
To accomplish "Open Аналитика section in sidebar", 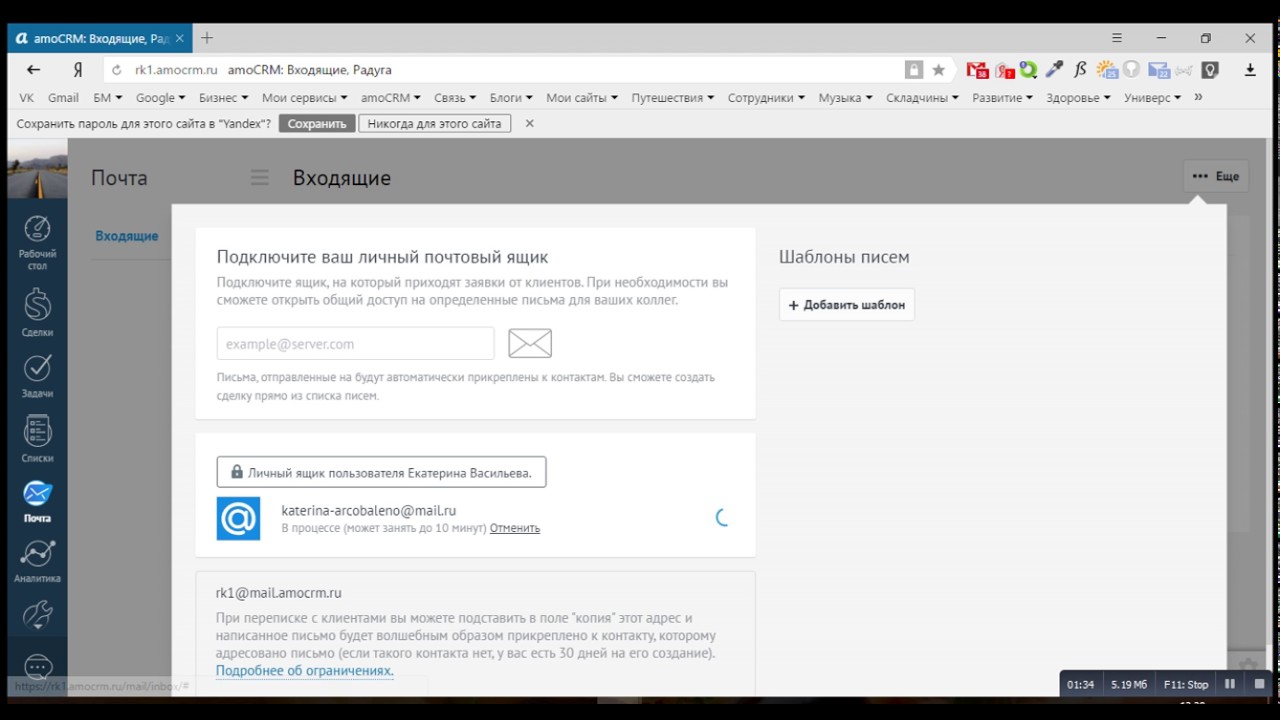I will point(37,562).
